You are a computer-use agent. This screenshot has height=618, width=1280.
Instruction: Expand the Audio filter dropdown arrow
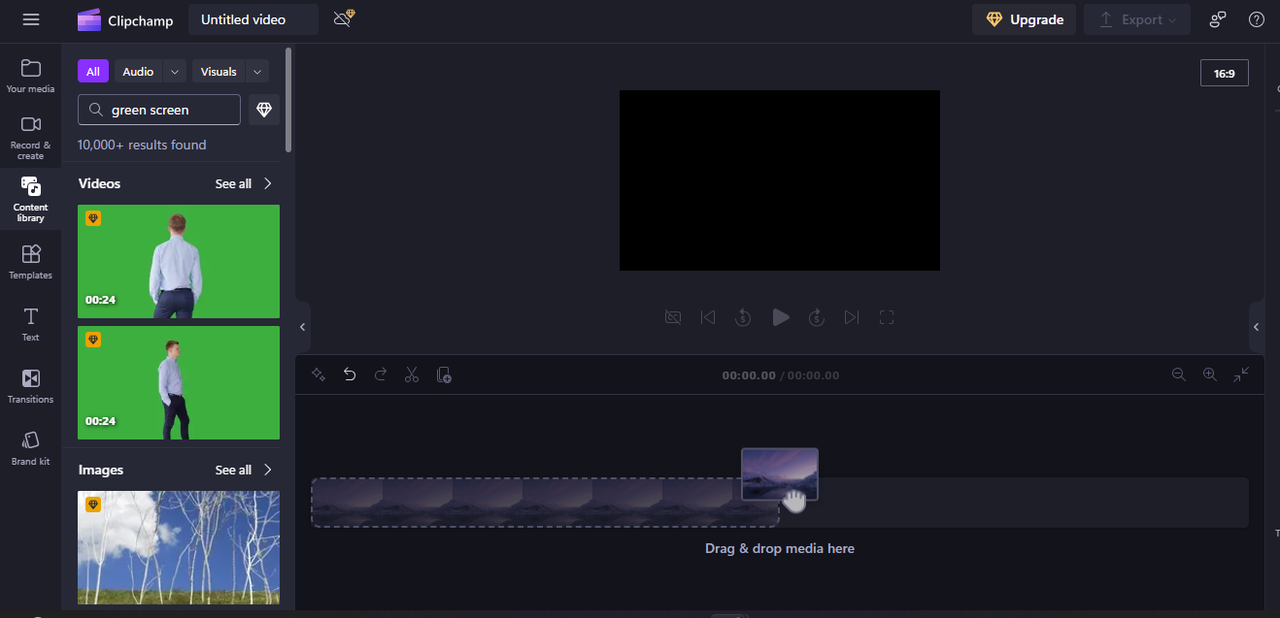pos(175,72)
